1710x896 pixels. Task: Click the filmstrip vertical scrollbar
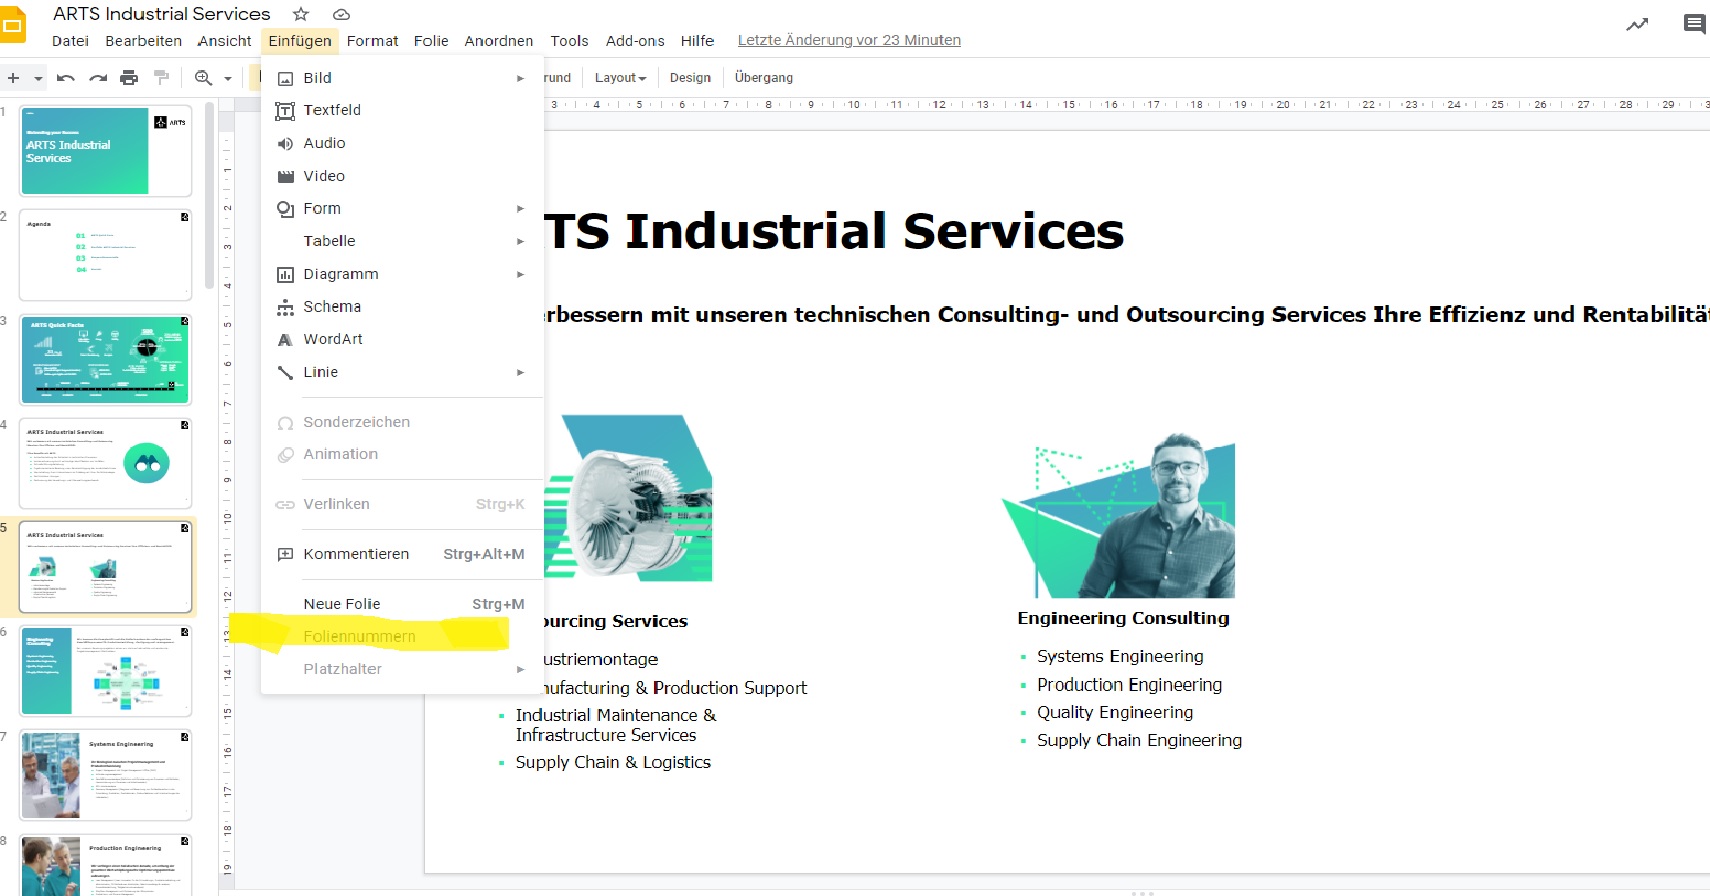[x=209, y=195]
